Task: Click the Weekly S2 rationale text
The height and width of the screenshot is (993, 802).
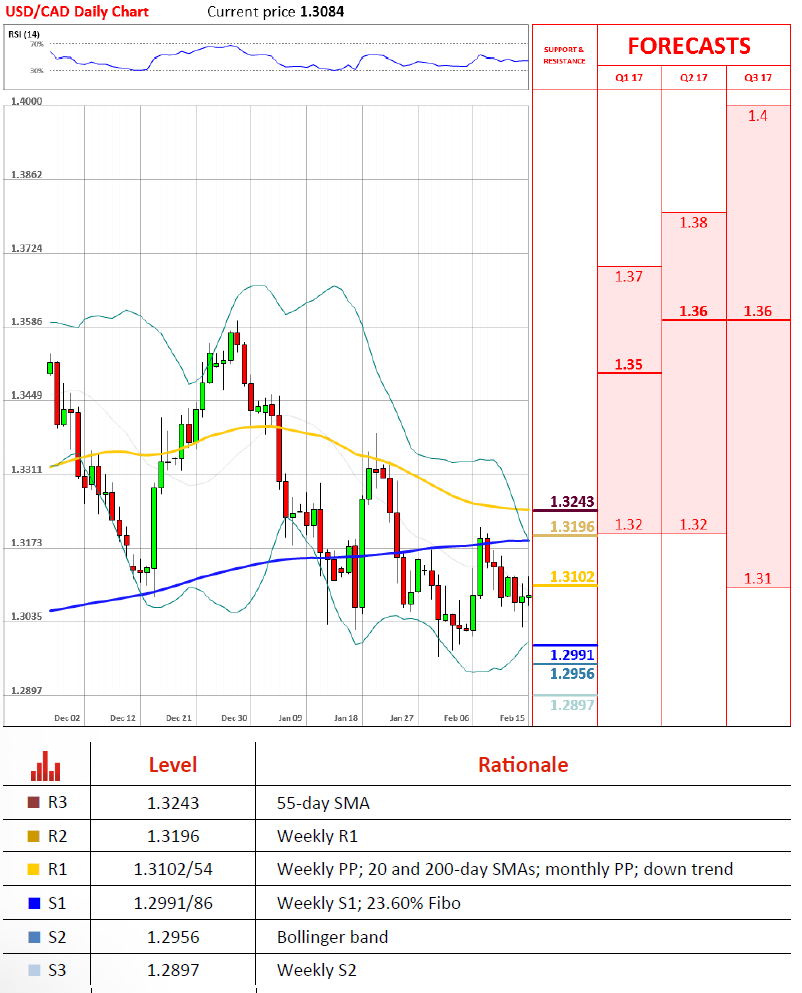Action: [x=317, y=970]
